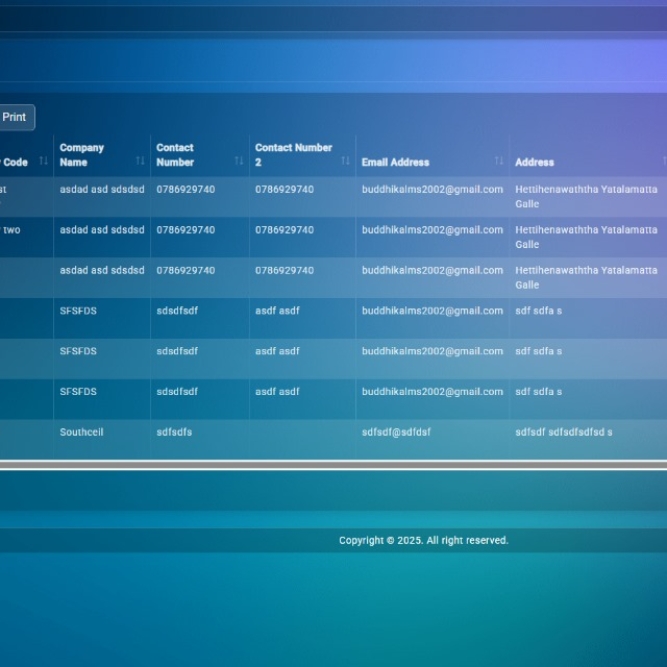Image resolution: width=667 pixels, height=667 pixels.
Task: Click the Copyright © 2025 footer text
Action: 423,540
